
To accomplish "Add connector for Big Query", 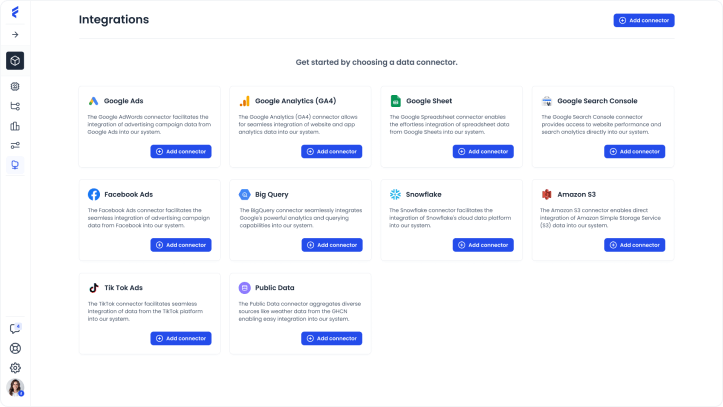I will (x=332, y=245).
